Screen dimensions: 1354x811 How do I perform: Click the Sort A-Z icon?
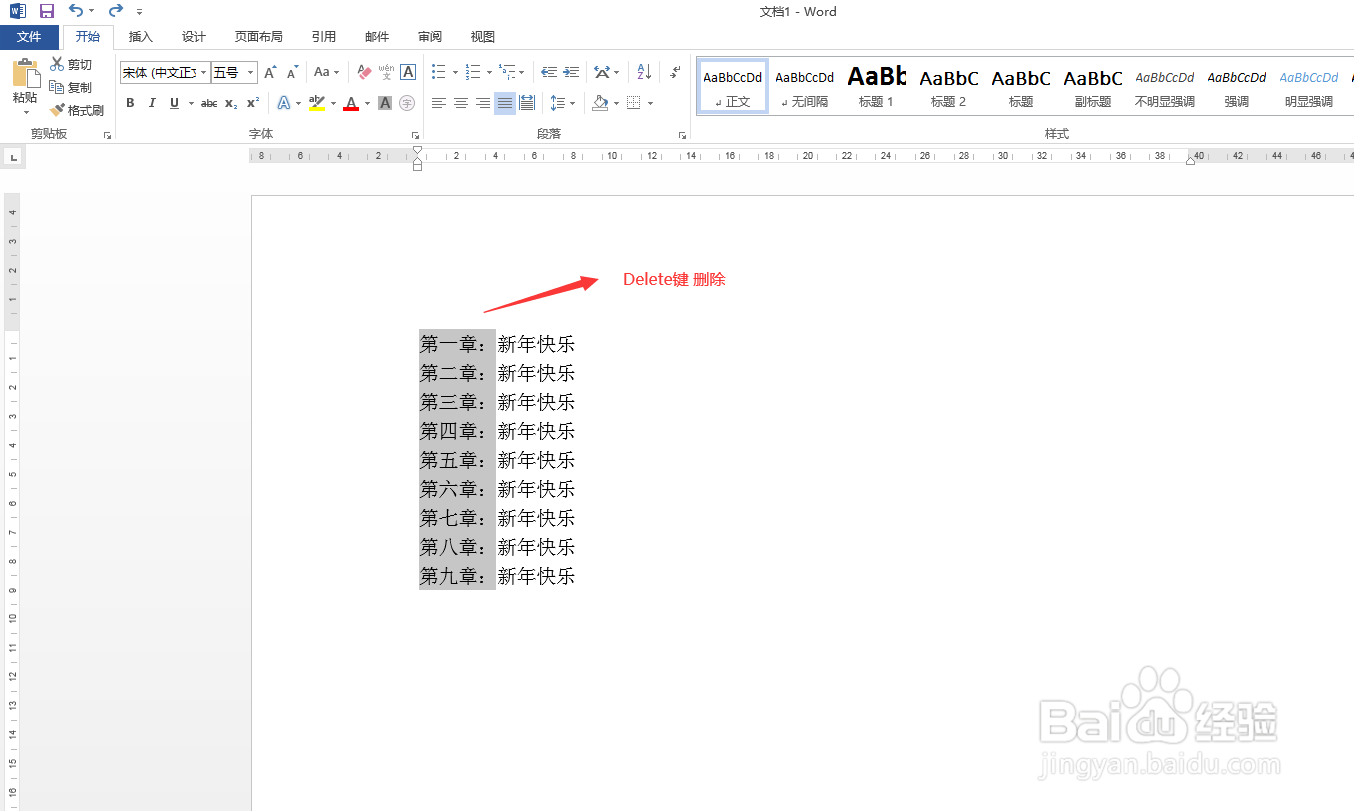coord(644,72)
